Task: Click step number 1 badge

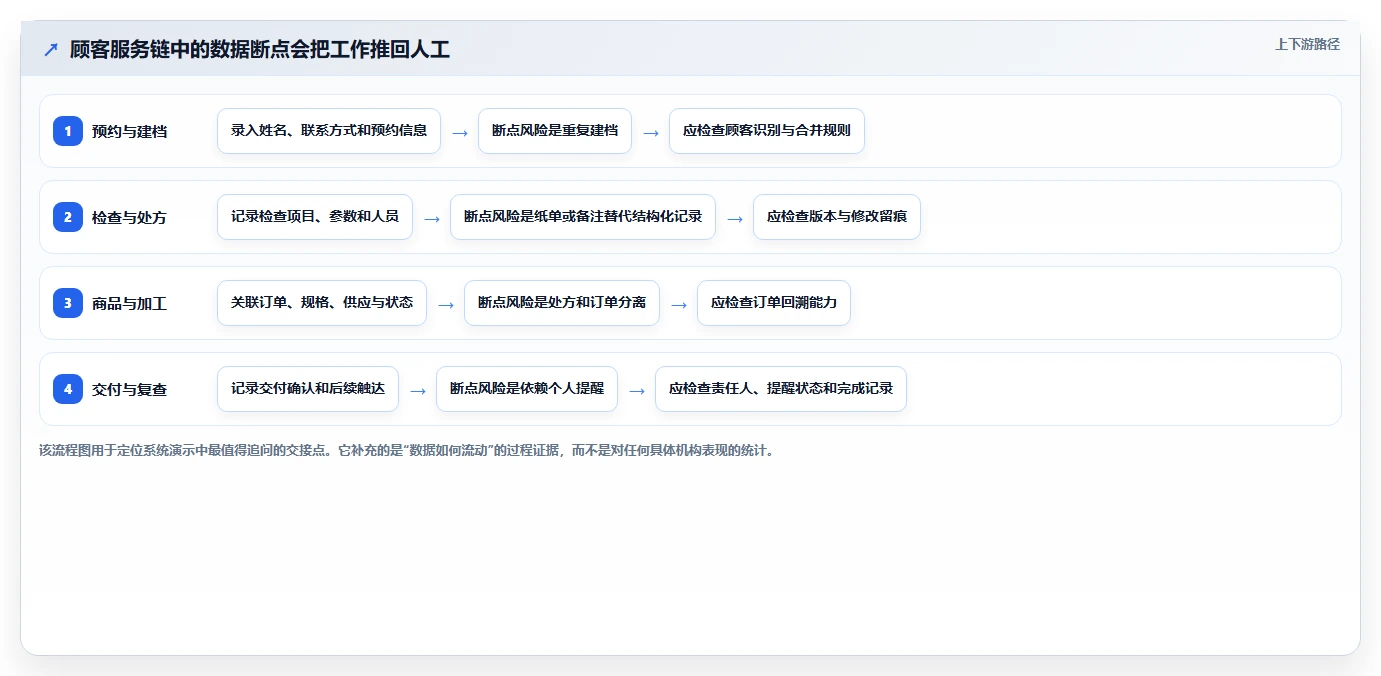Action: (68, 130)
